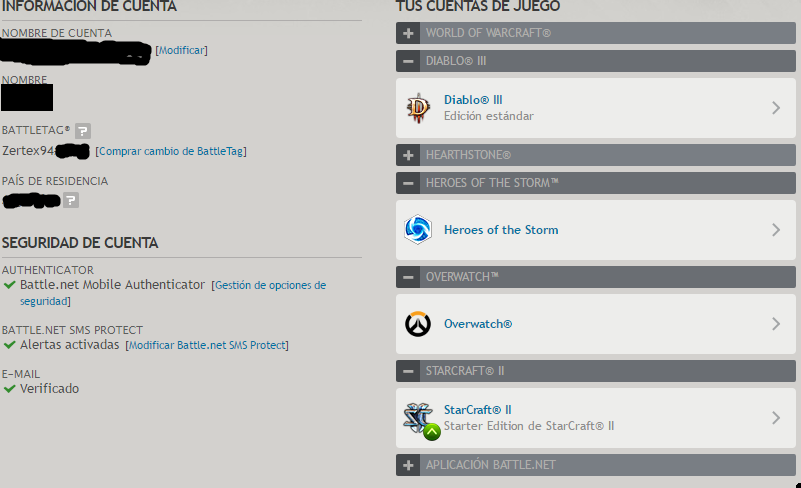
Task: Click the Diablo III game icon
Action: point(418,108)
